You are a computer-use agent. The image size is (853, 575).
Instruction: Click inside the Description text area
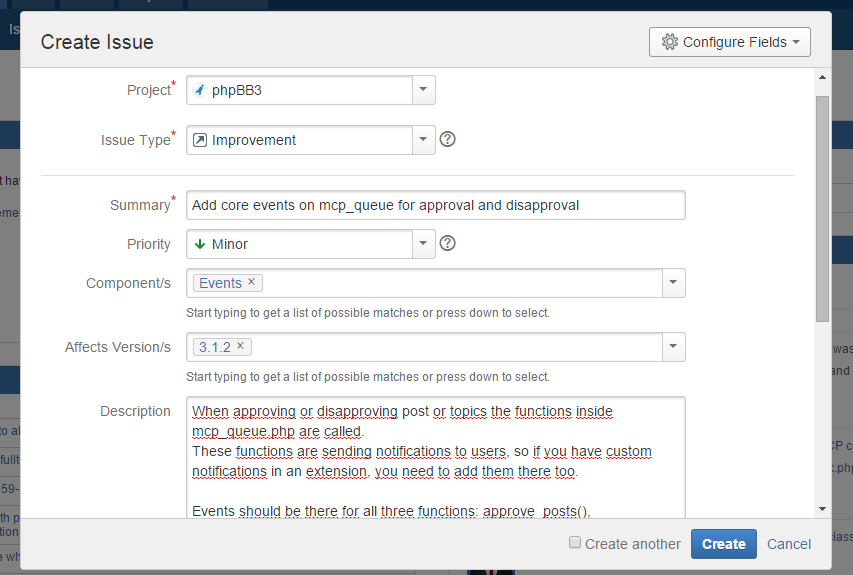[x=436, y=457]
